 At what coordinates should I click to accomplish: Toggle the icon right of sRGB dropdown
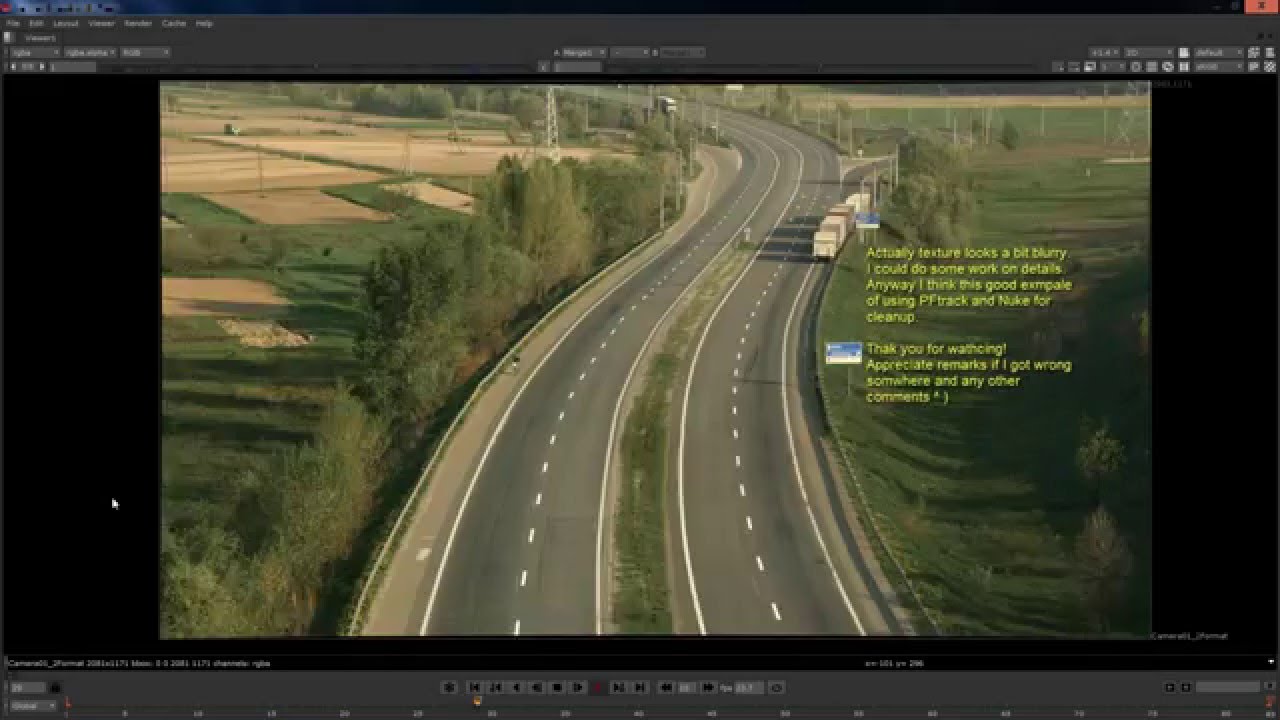click(x=1254, y=67)
